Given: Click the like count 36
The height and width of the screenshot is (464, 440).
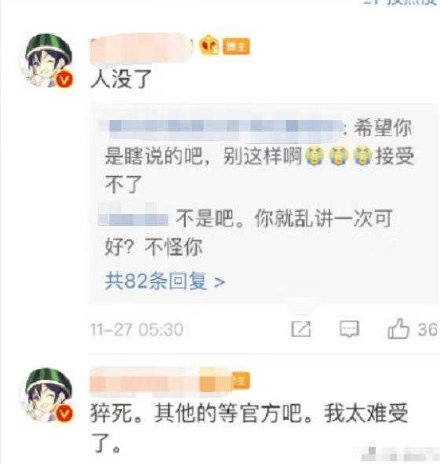Looking at the screenshot, I should click(427, 330).
